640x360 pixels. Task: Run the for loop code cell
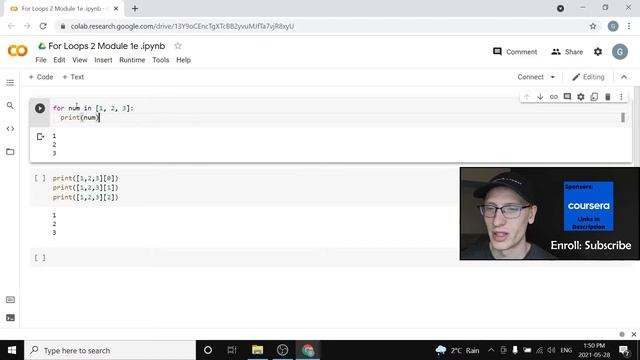(x=40, y=108)
